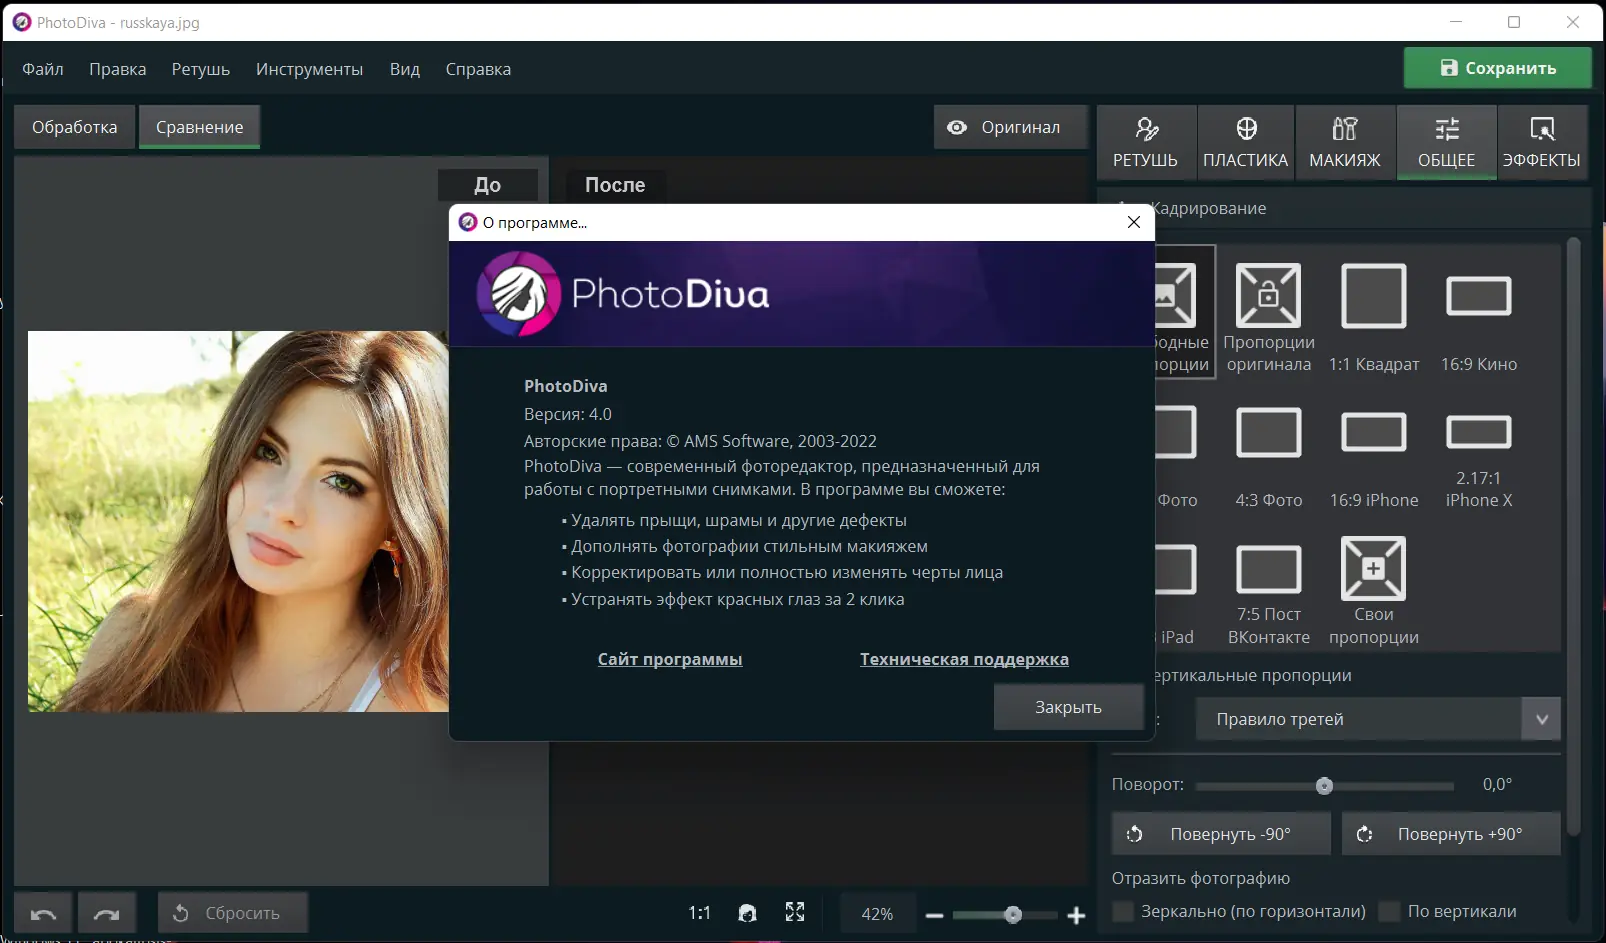
Task: Maximize the PhotoDiva window
Action: [x=1514, y=22]
